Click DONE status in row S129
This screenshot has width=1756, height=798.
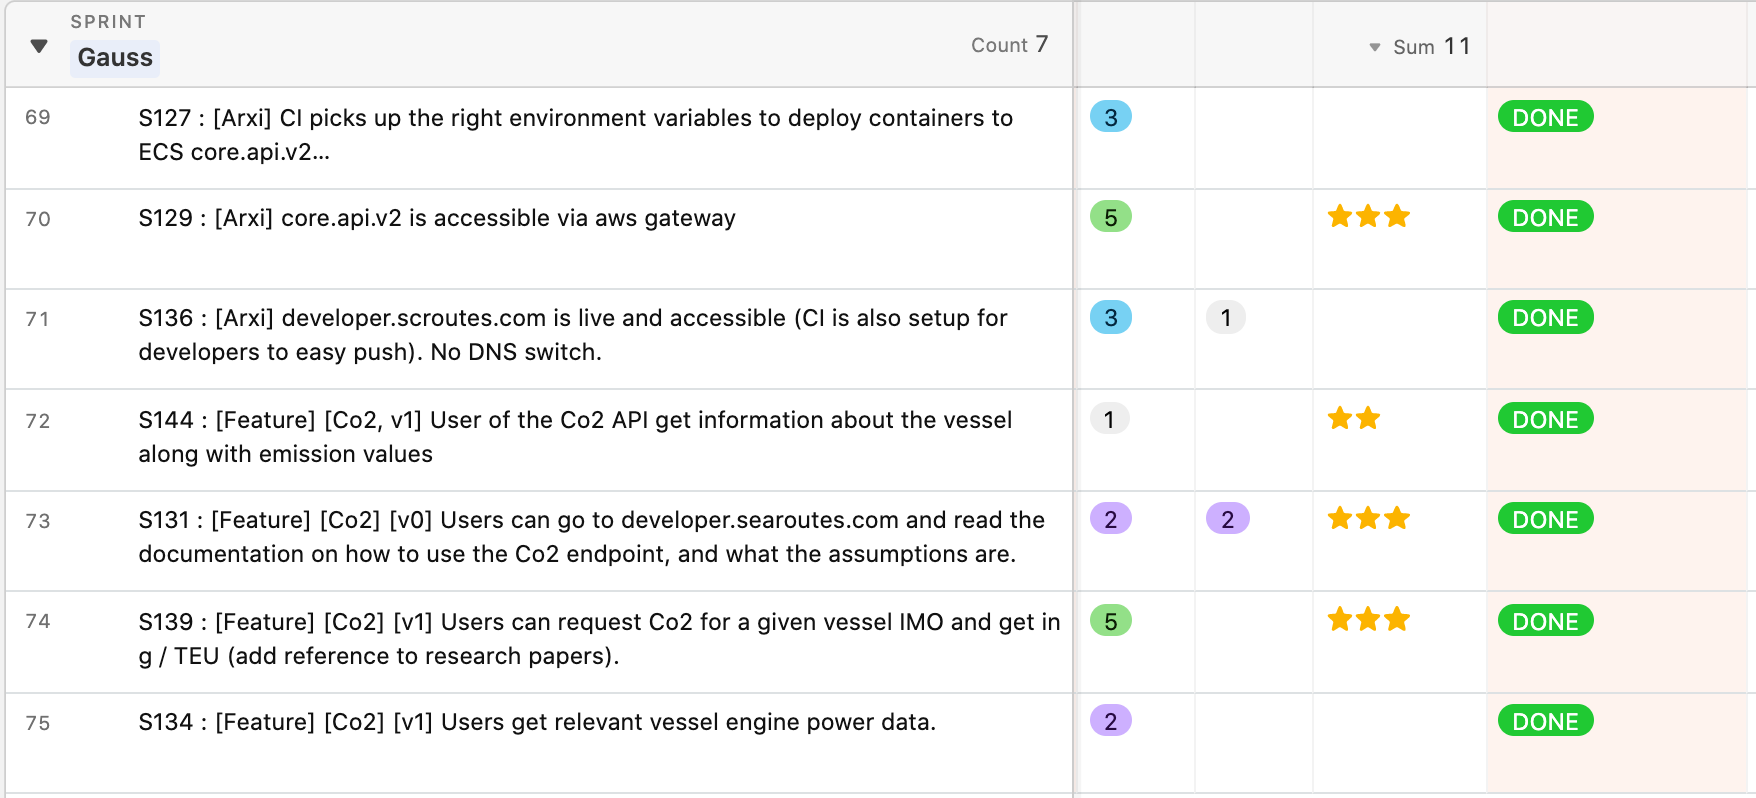(x=1545, y=217)
